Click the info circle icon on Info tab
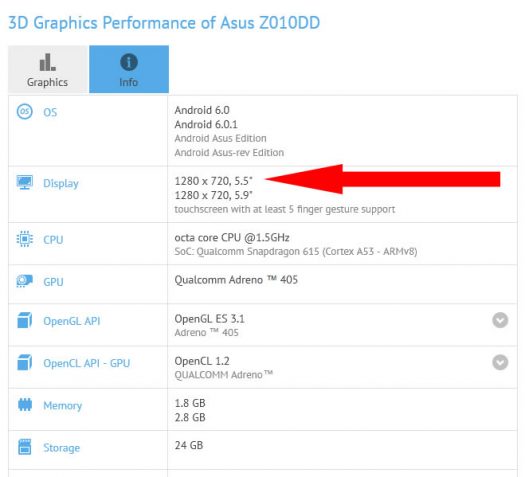525x477 pixels. click(129, 62)
